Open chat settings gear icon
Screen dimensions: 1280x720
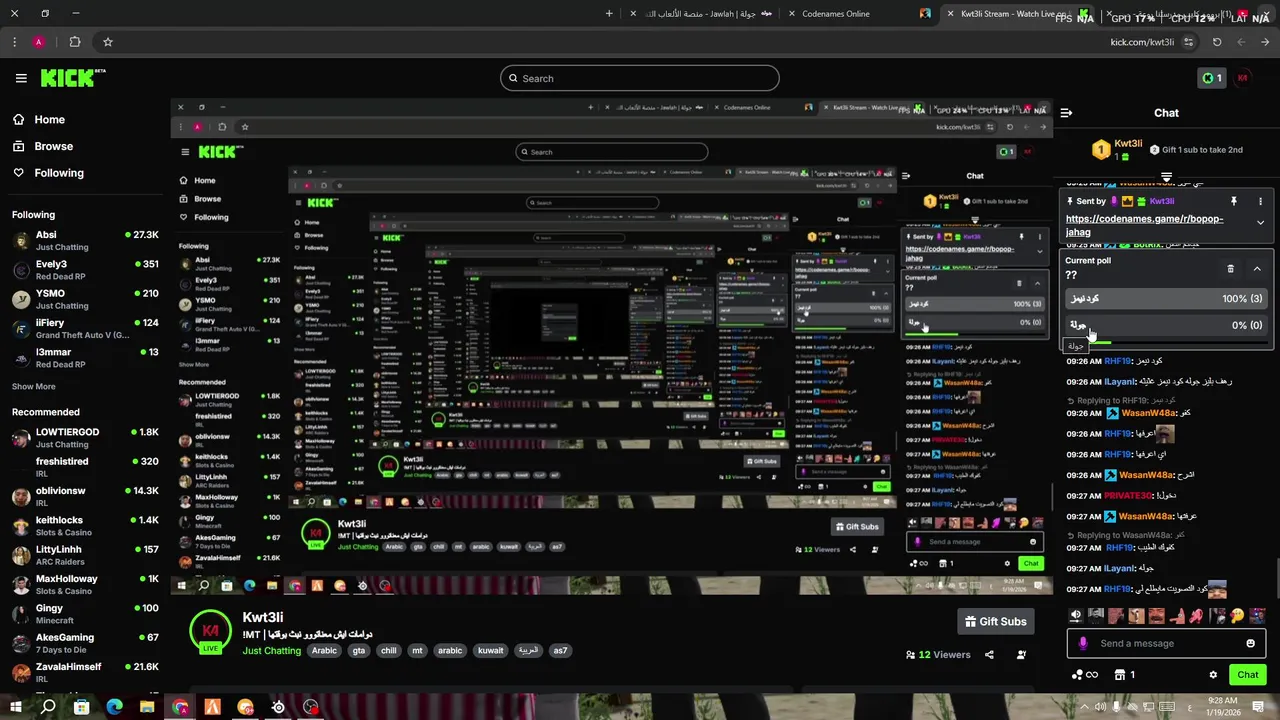(1213, 675)
